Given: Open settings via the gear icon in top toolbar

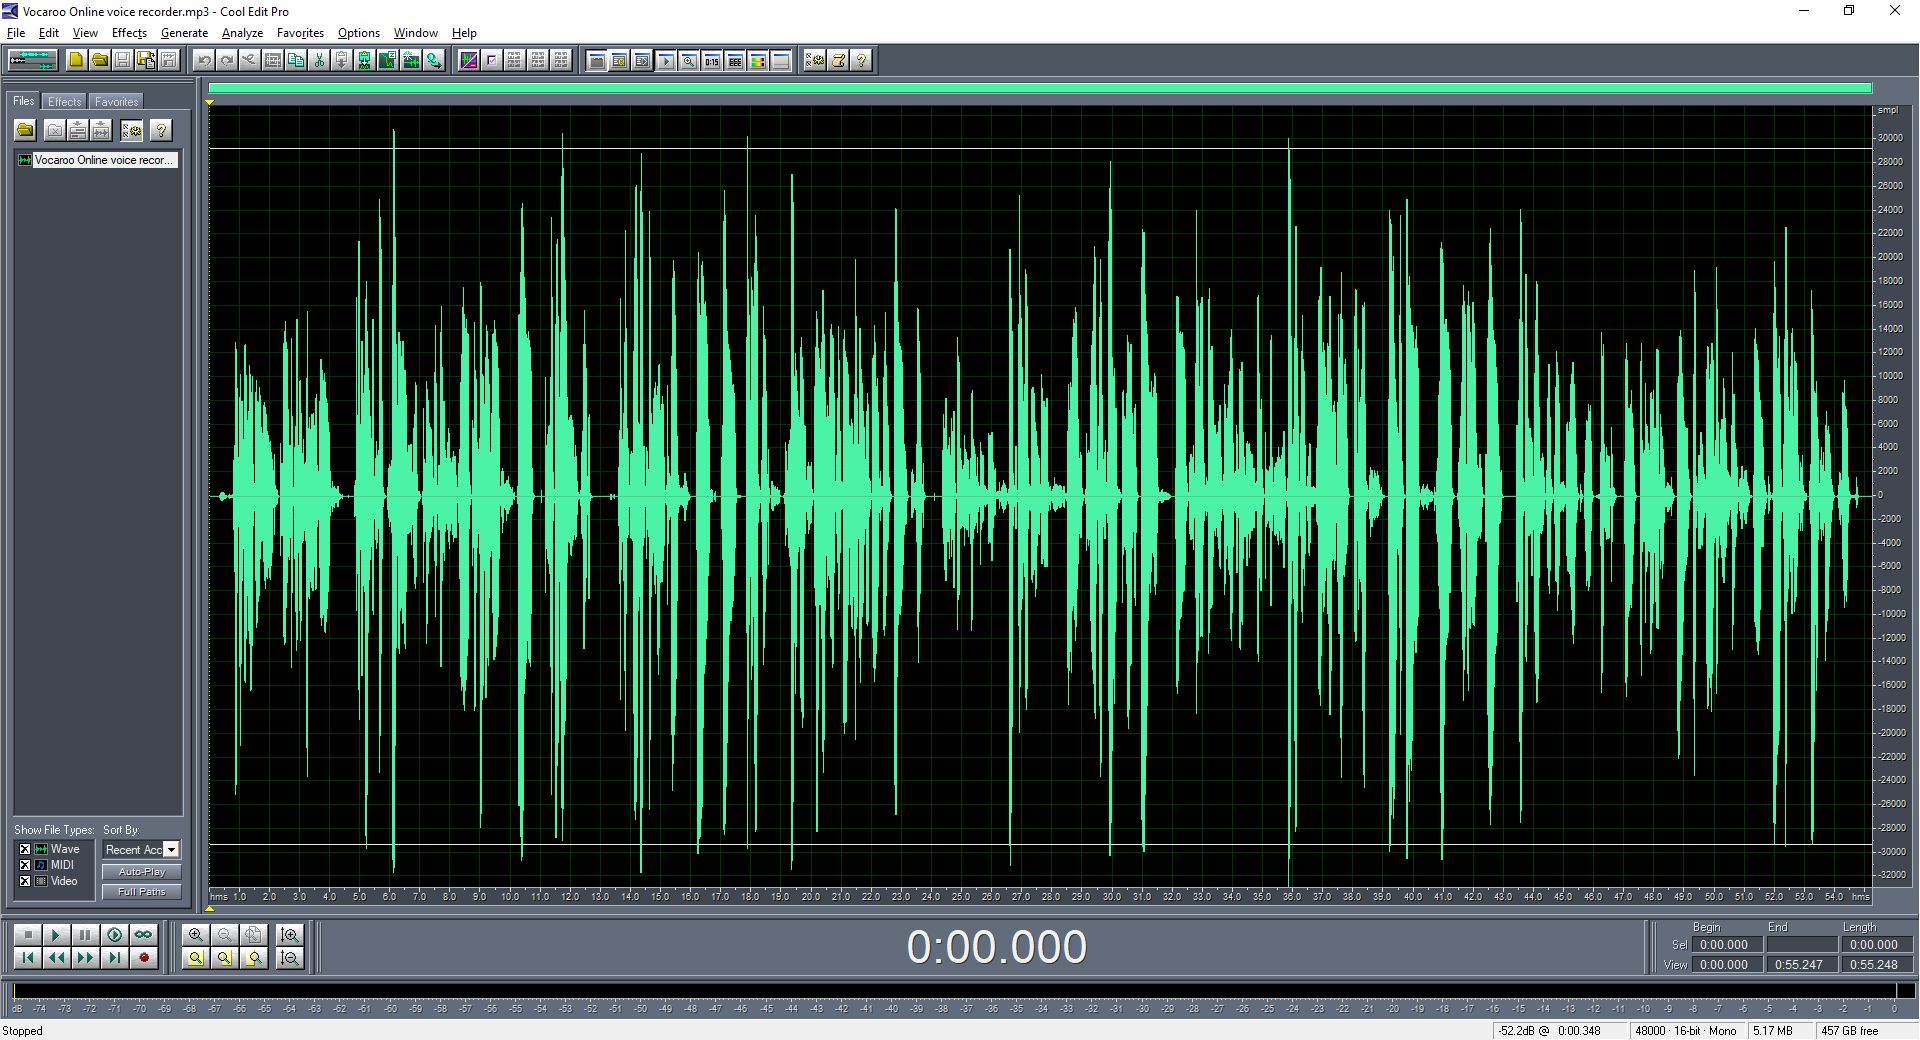Looking at the screenshot, I should (x=815, y=60).
